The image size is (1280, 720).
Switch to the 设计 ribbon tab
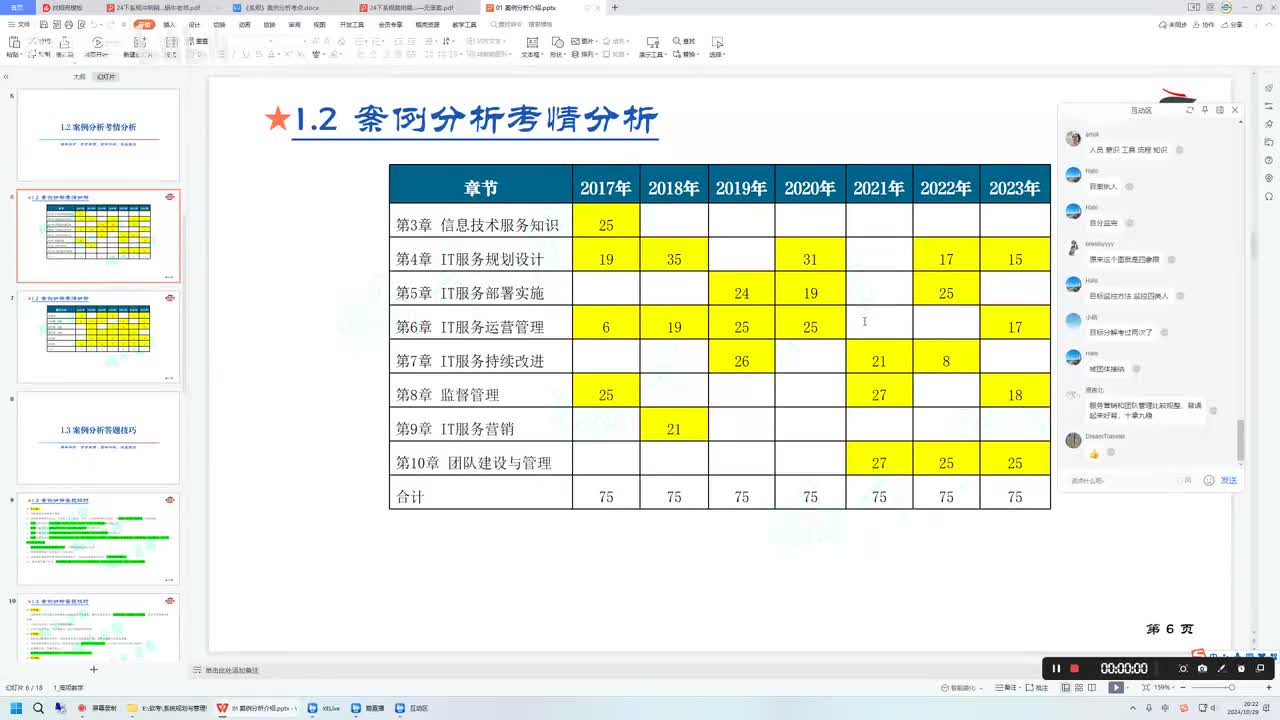(194, 24)
